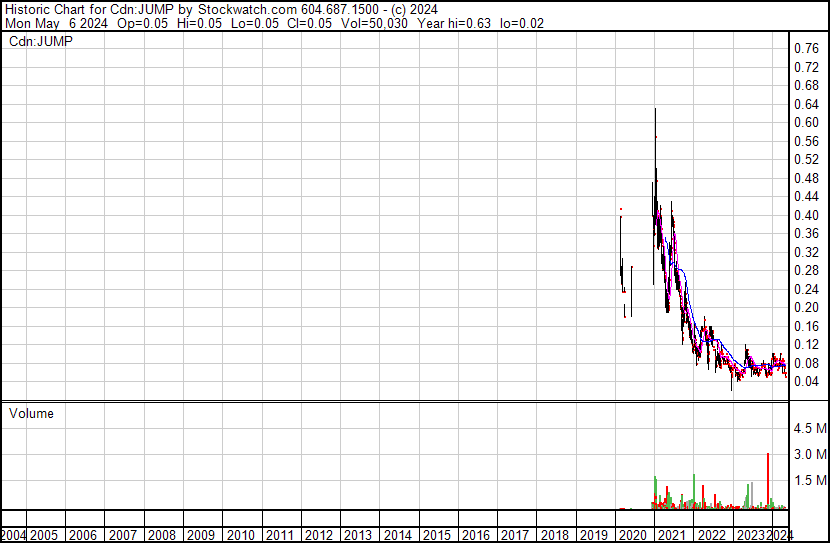The width and height of the screenshot is (830, 543).
Task: Click the chart title 'Historic Chart for Cdn:JUMP'
Action: [x=89, y=10]
